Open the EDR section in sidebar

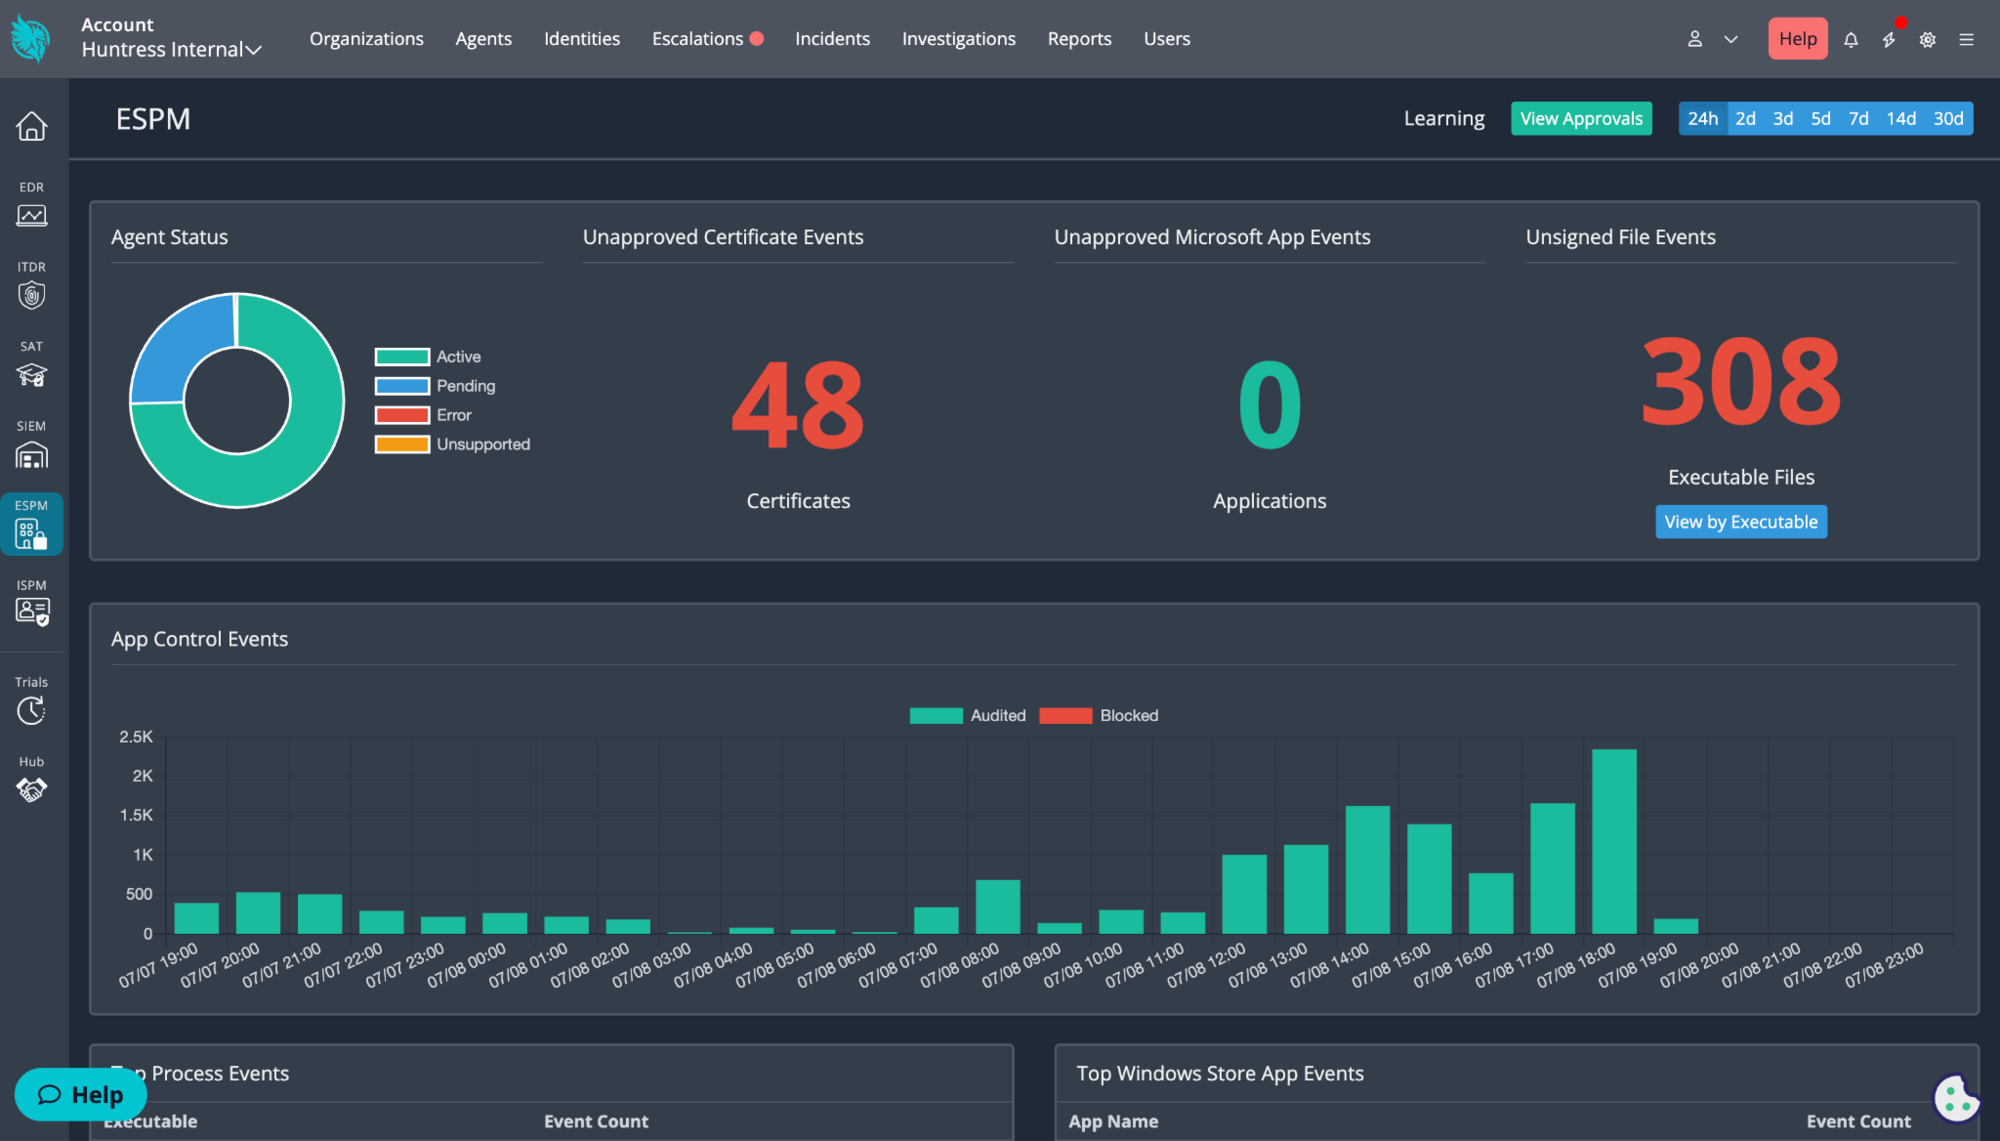31,204
